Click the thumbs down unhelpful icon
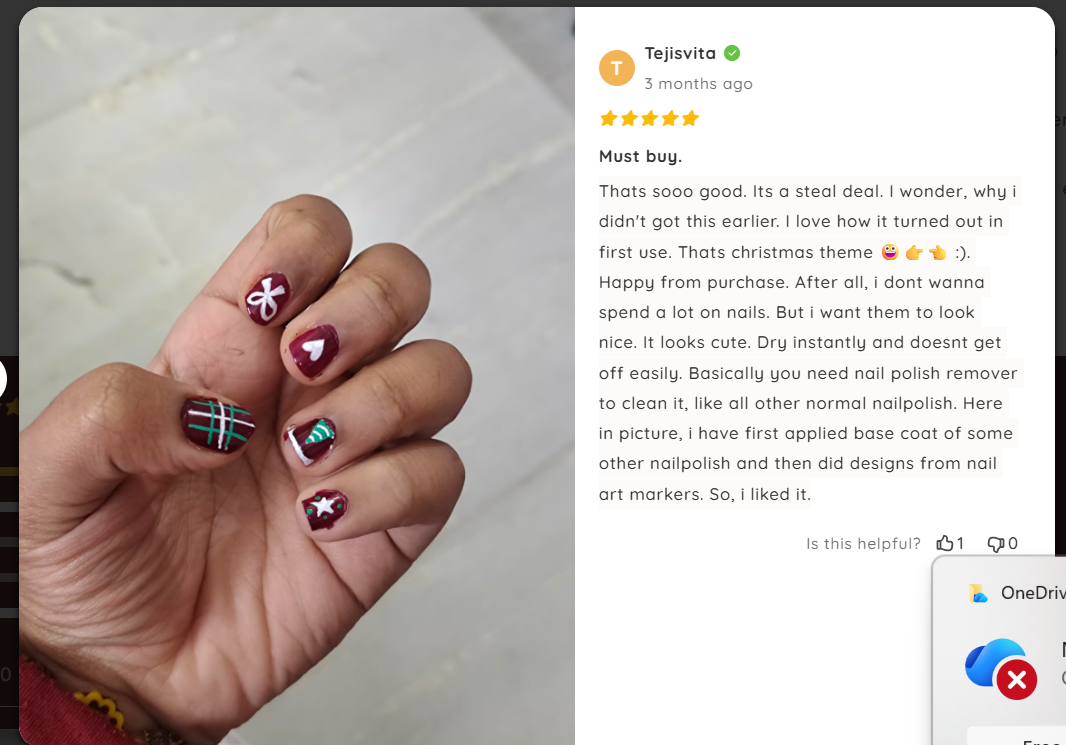Screen dimensions: 1066x745 pyautogui.click(x=995, y=544)
